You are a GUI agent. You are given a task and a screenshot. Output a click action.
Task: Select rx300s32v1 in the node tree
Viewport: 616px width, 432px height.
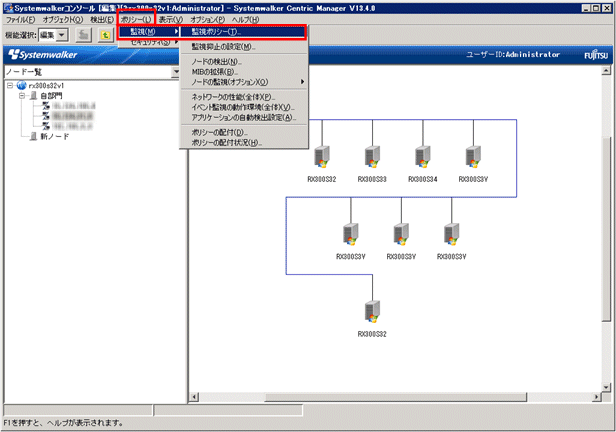coord(46,86)
